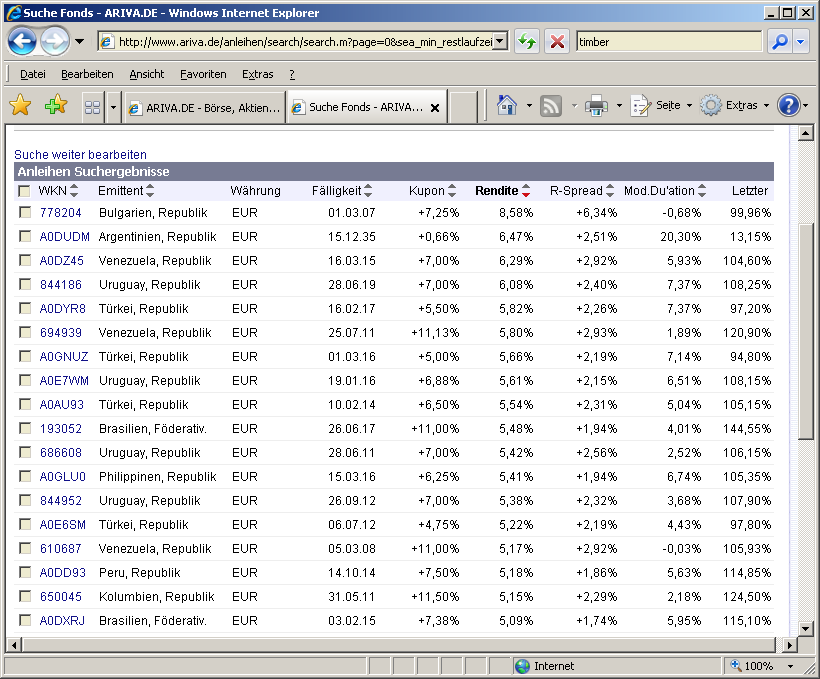Sort by R-Spread column arrows
This screenshot has width=820, height=679.
click(x=610, y=191)
